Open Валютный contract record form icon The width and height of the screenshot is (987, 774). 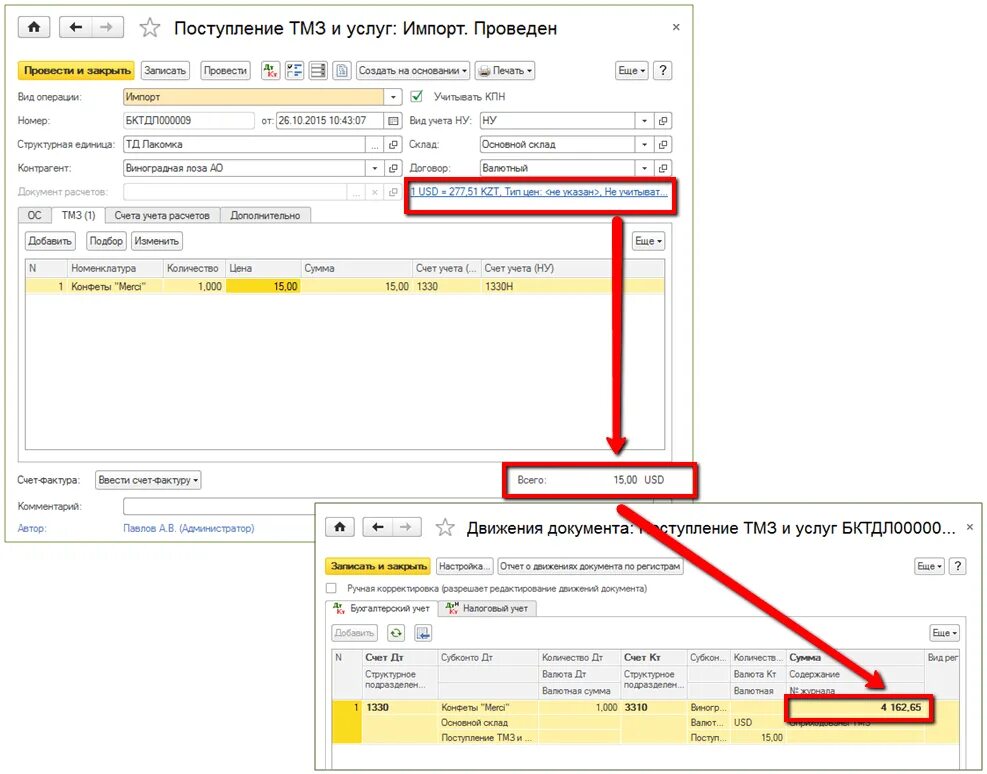[663, 168]
